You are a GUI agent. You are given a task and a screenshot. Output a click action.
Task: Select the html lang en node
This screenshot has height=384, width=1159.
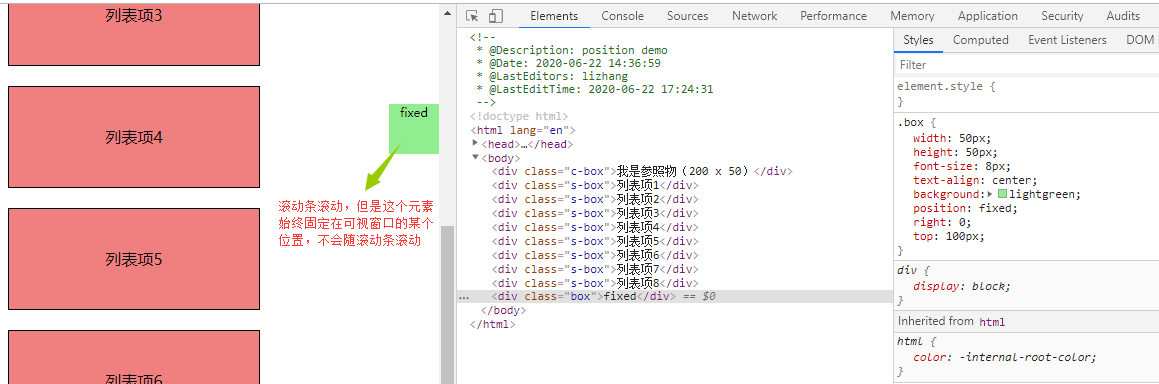522,130
